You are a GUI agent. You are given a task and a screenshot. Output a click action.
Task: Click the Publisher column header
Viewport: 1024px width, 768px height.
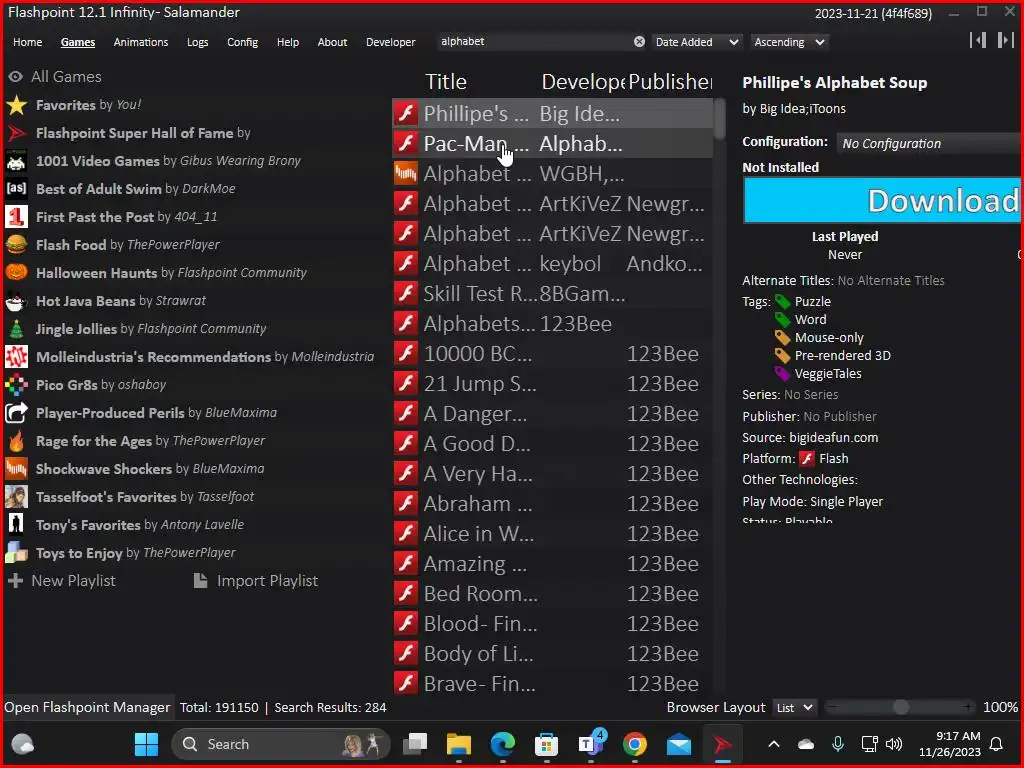click(x=670, y=82)
